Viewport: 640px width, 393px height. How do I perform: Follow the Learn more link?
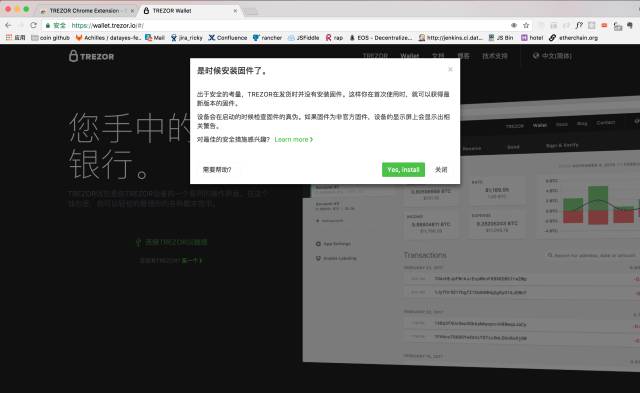click(294, 140)
